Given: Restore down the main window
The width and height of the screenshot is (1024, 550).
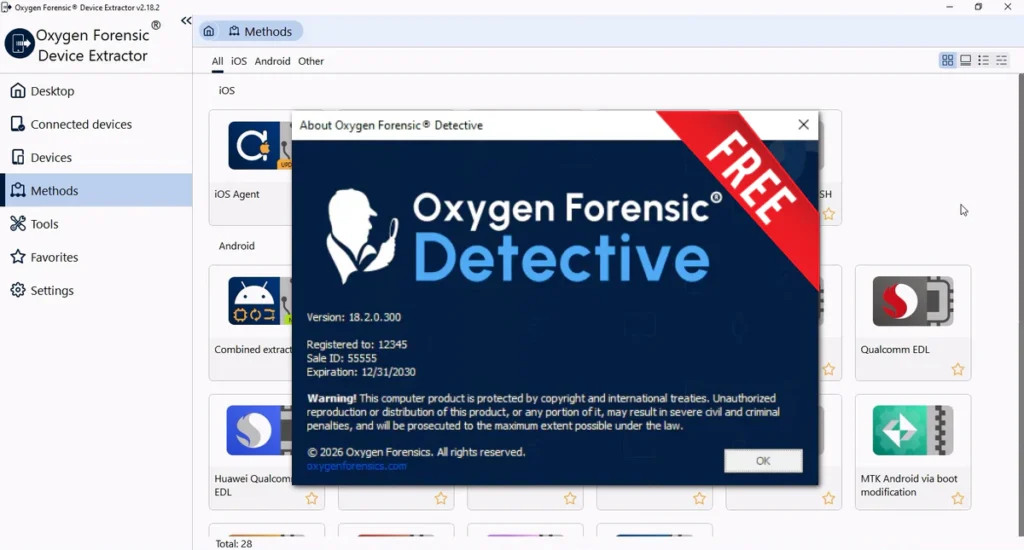Looking at the screenshot, I should [978, 7].
